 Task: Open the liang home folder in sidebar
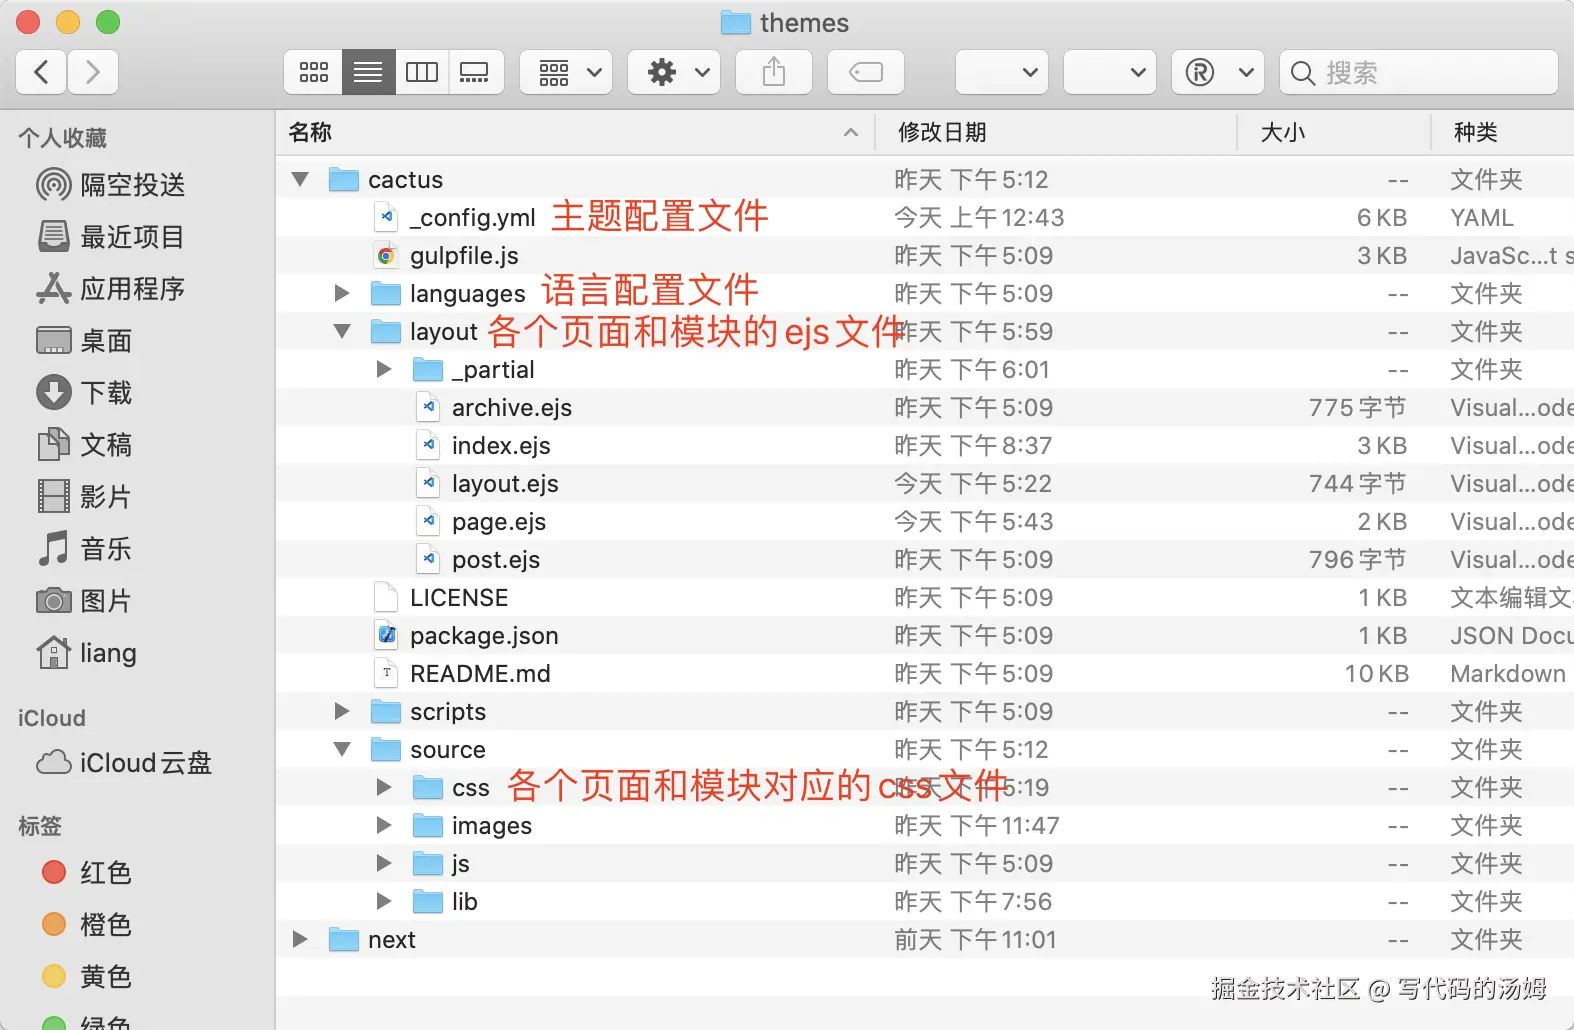click(87, 653)
